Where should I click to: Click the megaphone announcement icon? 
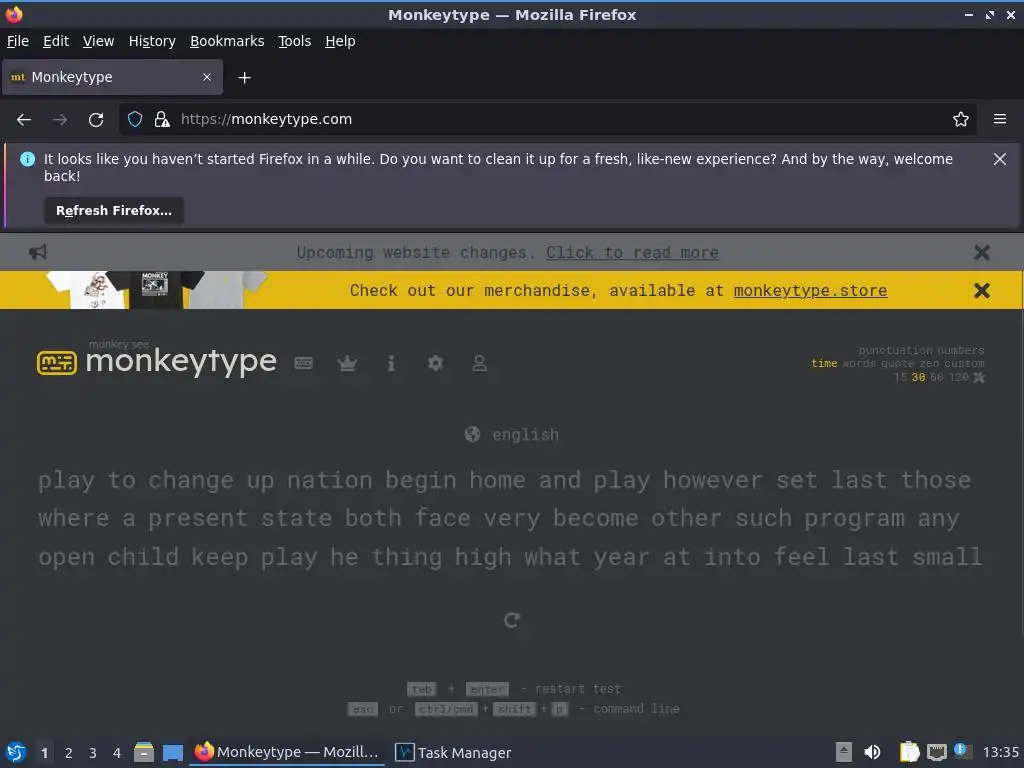click(38, 252)
